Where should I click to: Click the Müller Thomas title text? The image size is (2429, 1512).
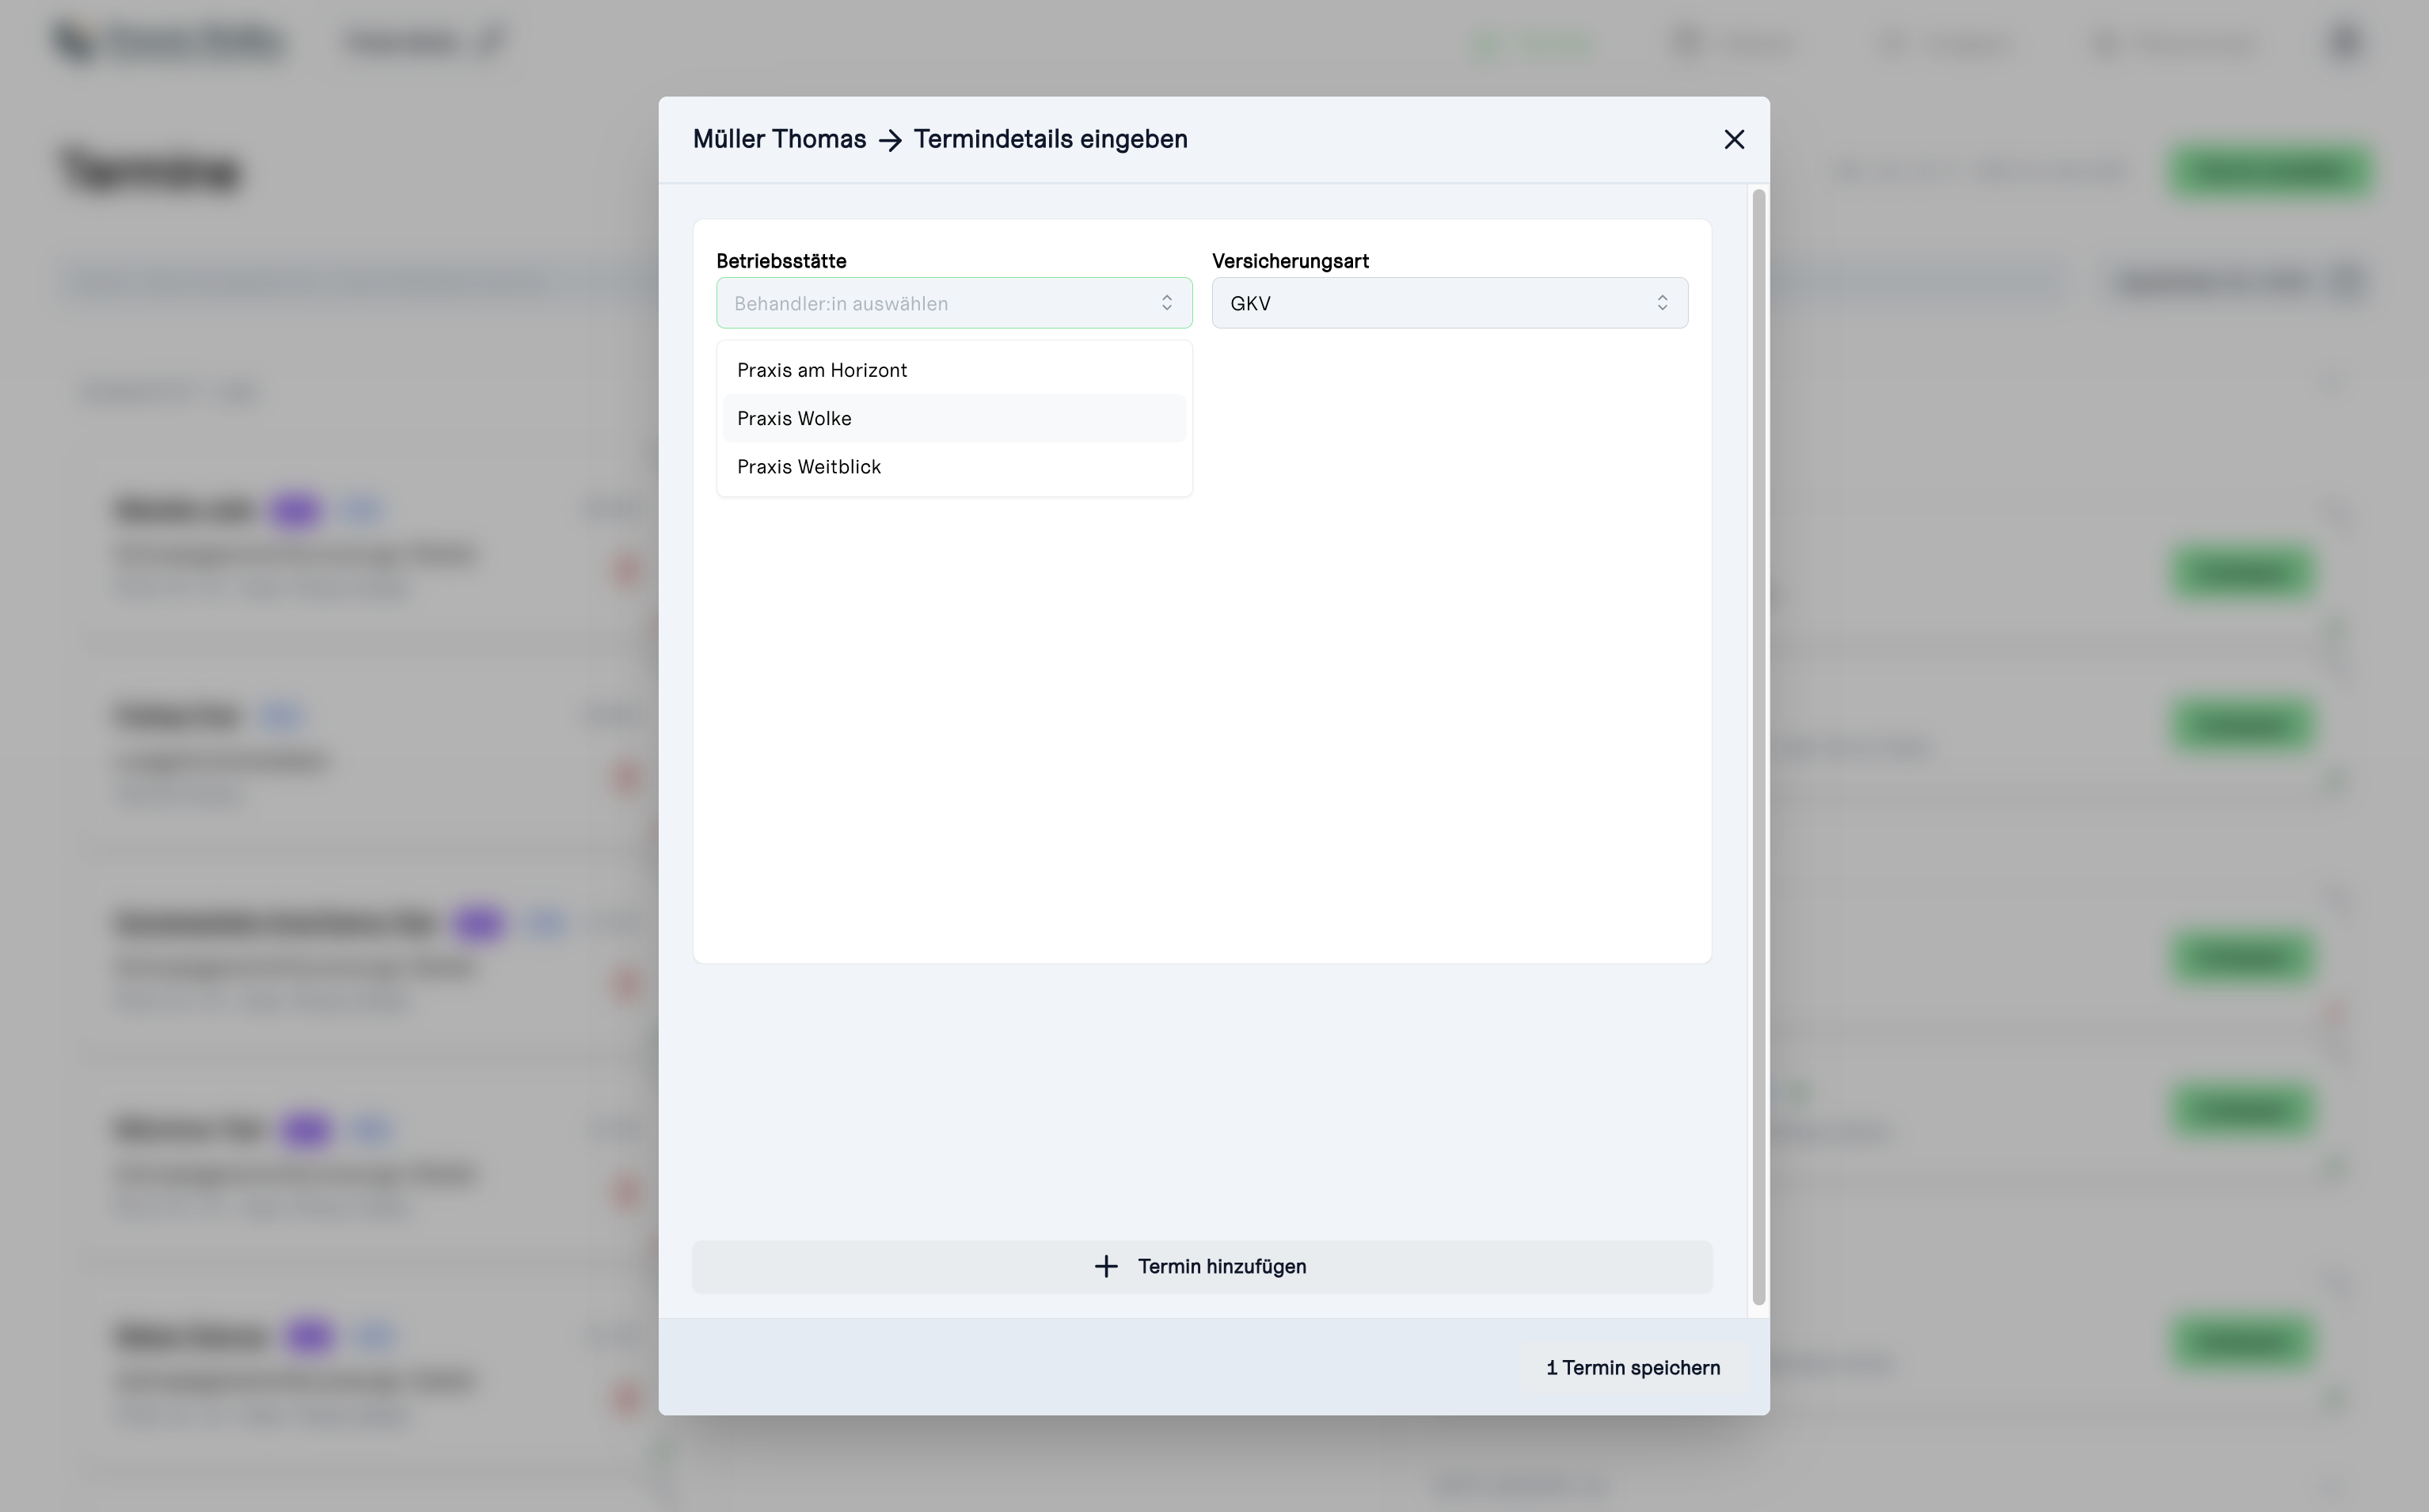click(779, 139)
